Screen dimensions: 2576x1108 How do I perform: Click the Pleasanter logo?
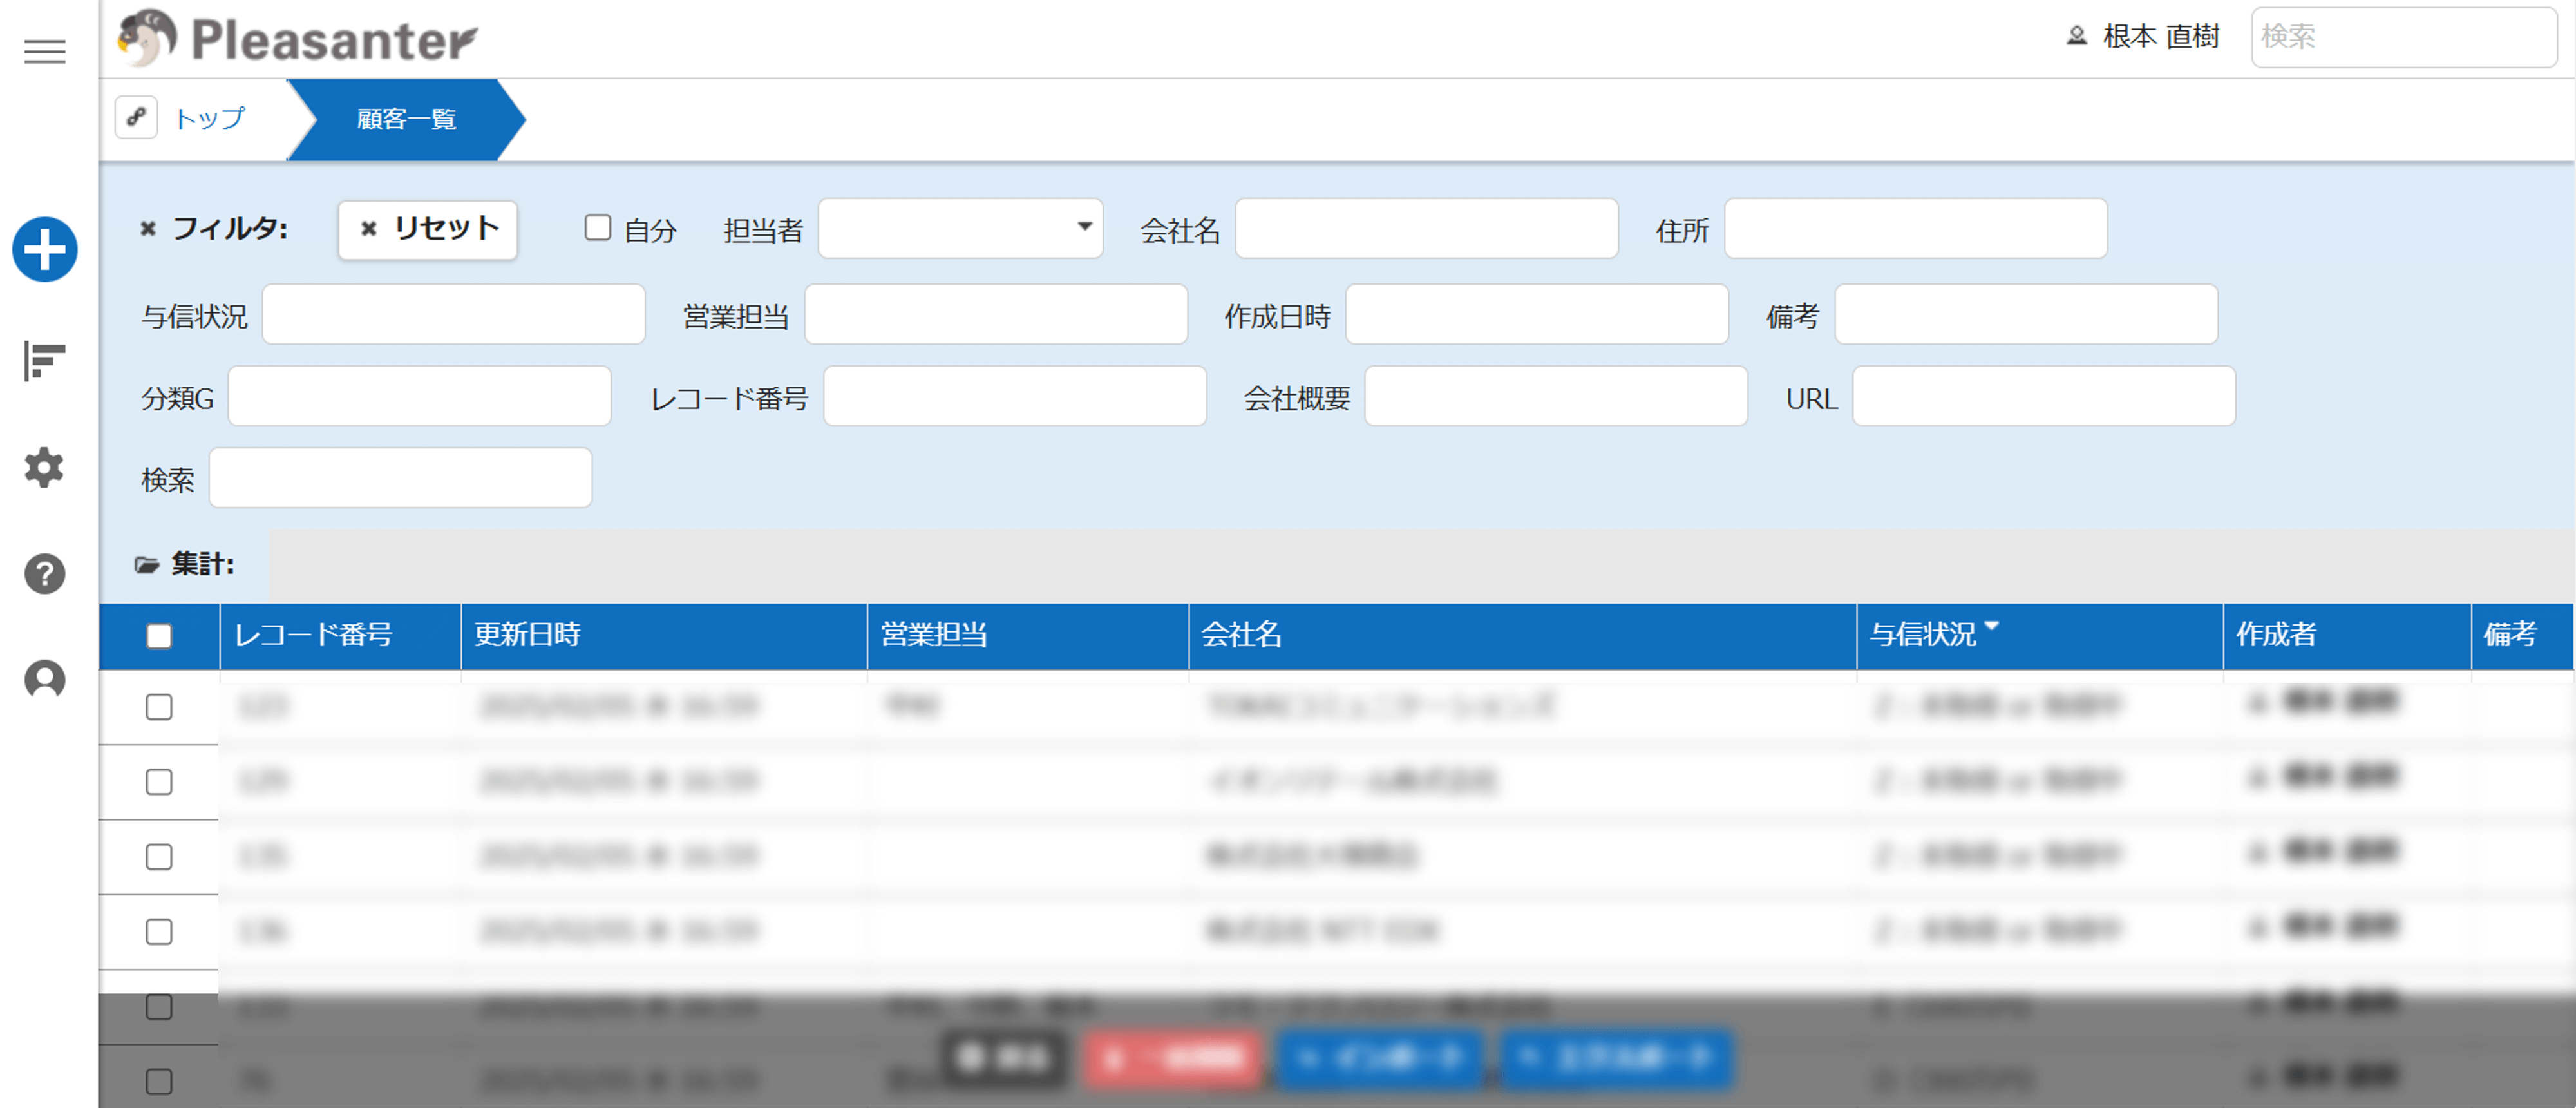pos(298,39)
